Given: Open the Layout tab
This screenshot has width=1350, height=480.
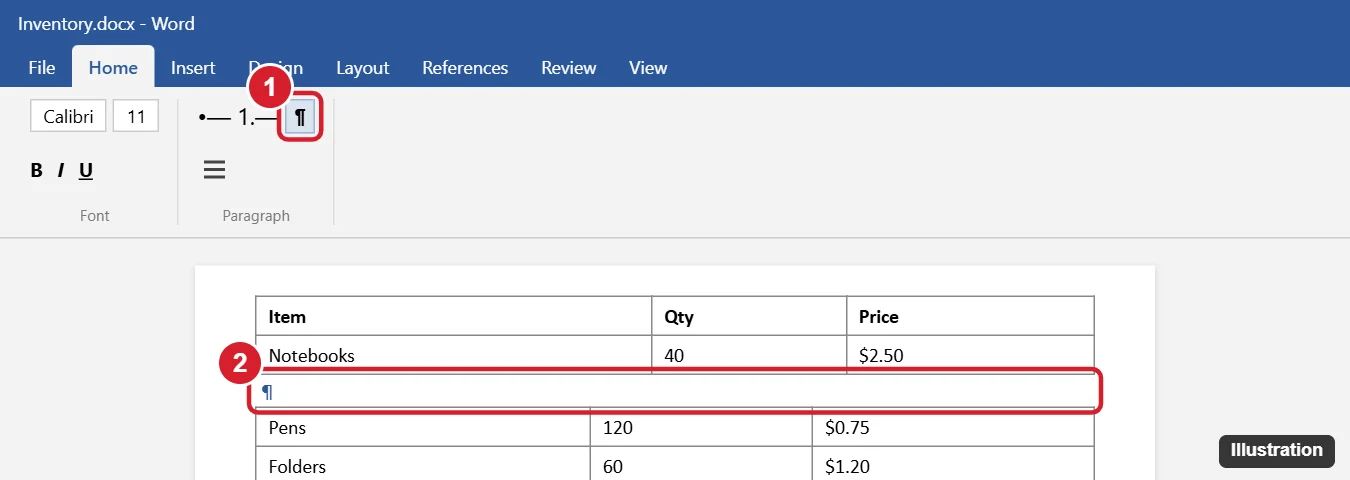Looking at the screenshot, I should (x=363, y=68).
